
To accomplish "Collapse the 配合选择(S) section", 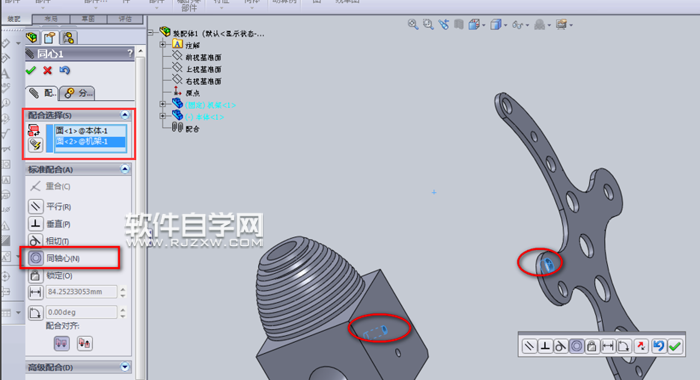I will pos(125,115).
